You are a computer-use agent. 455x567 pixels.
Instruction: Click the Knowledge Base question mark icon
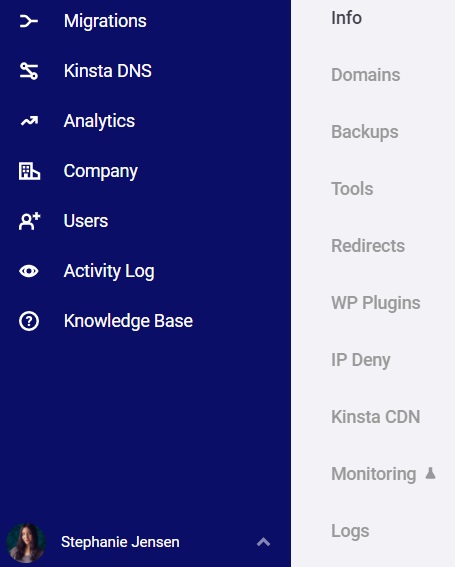tap(29, 321)
